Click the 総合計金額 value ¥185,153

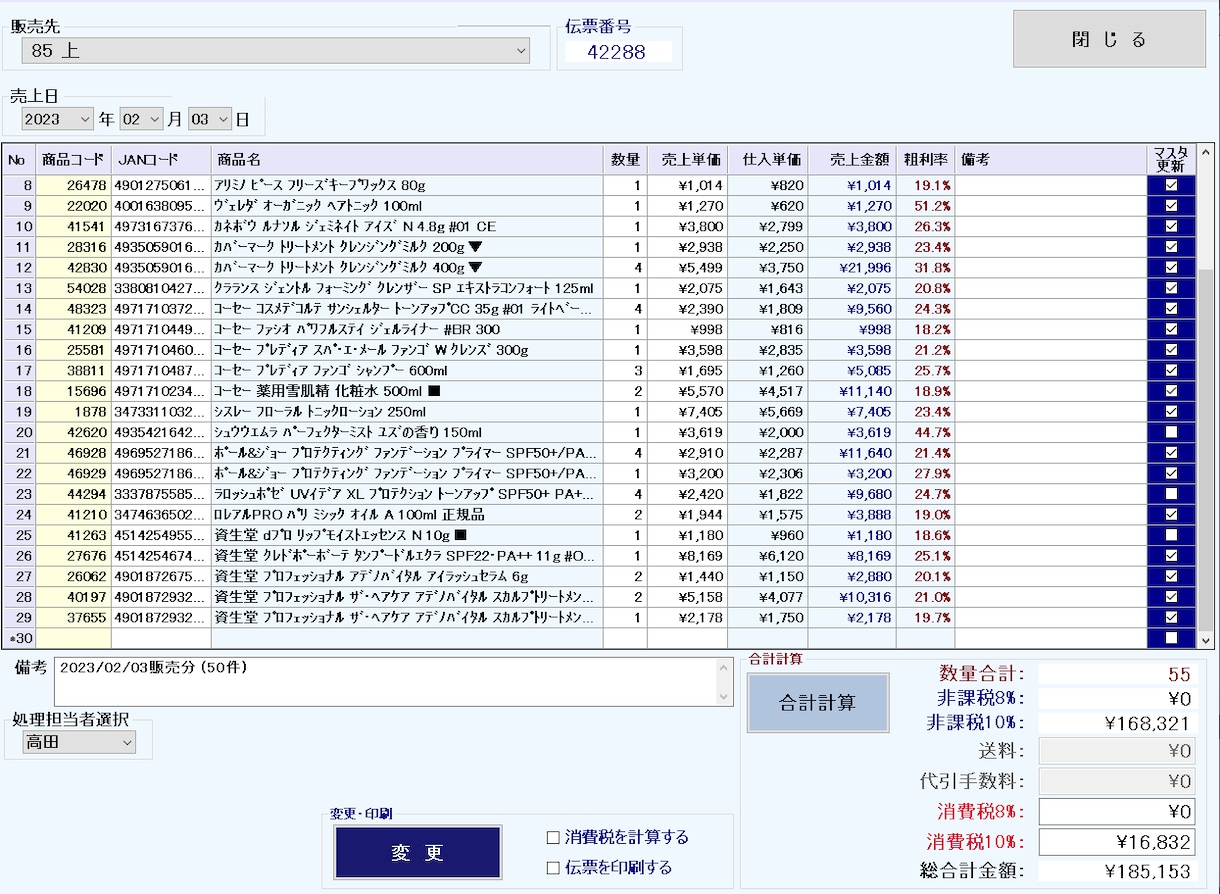pos(1117,872)
